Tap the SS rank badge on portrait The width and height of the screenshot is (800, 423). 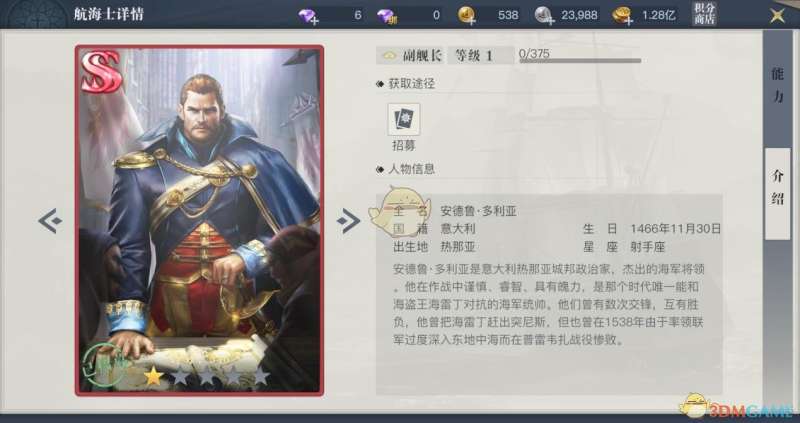point(101,71)
